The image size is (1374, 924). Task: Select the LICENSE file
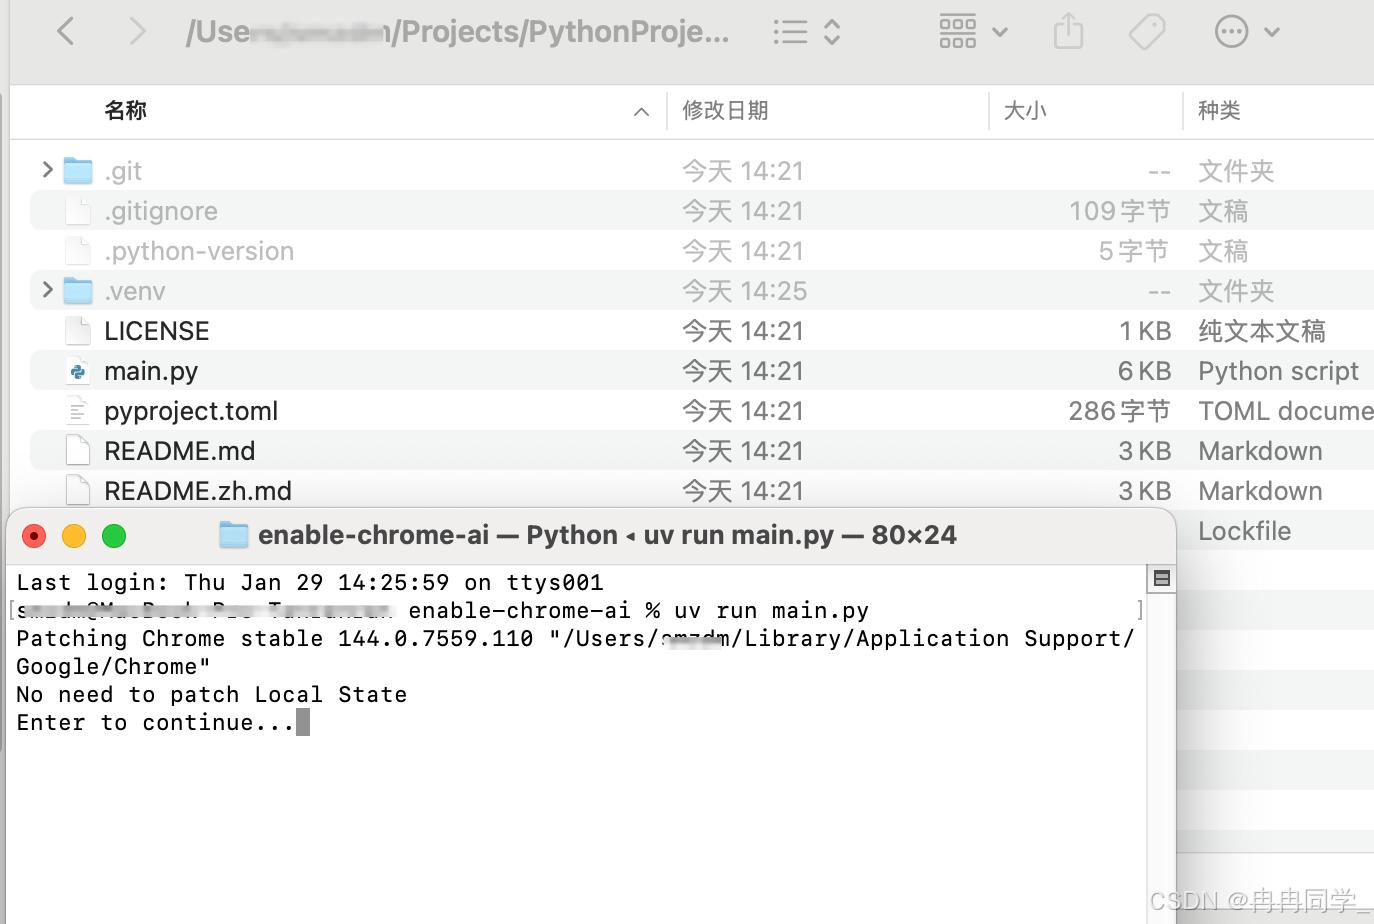point(157,331)
